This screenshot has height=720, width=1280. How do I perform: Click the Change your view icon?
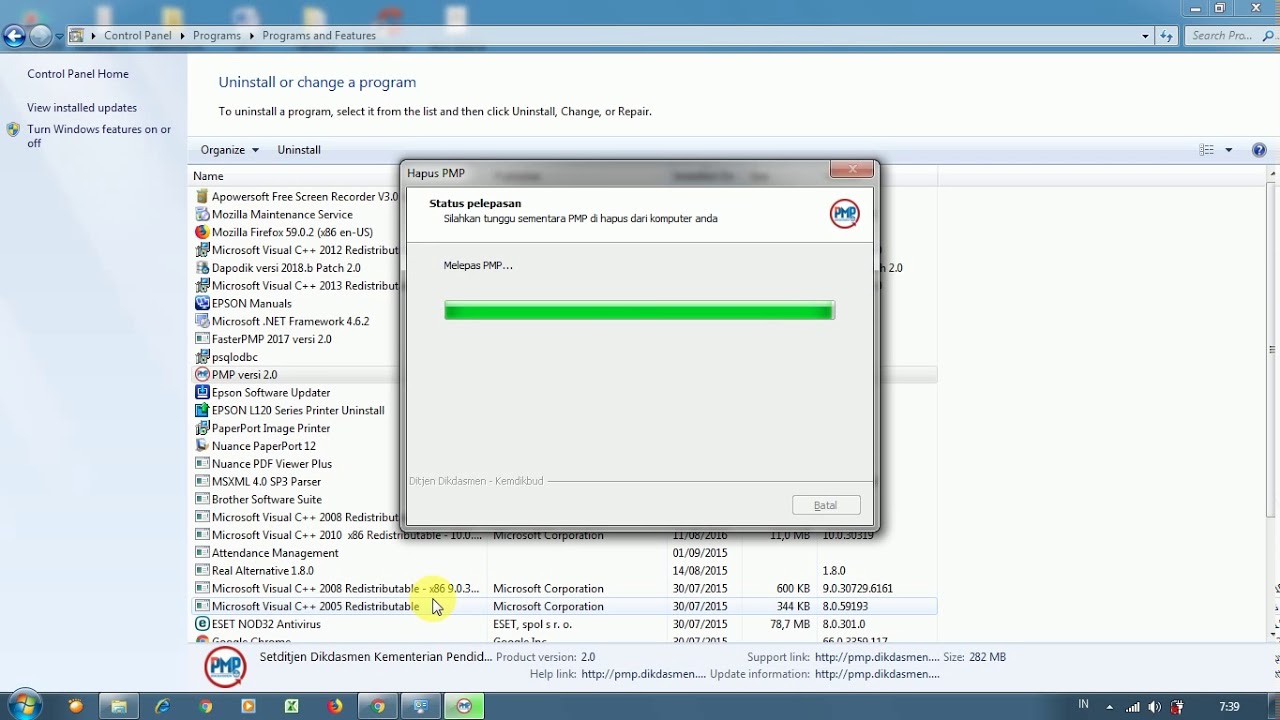point(1207,150)
